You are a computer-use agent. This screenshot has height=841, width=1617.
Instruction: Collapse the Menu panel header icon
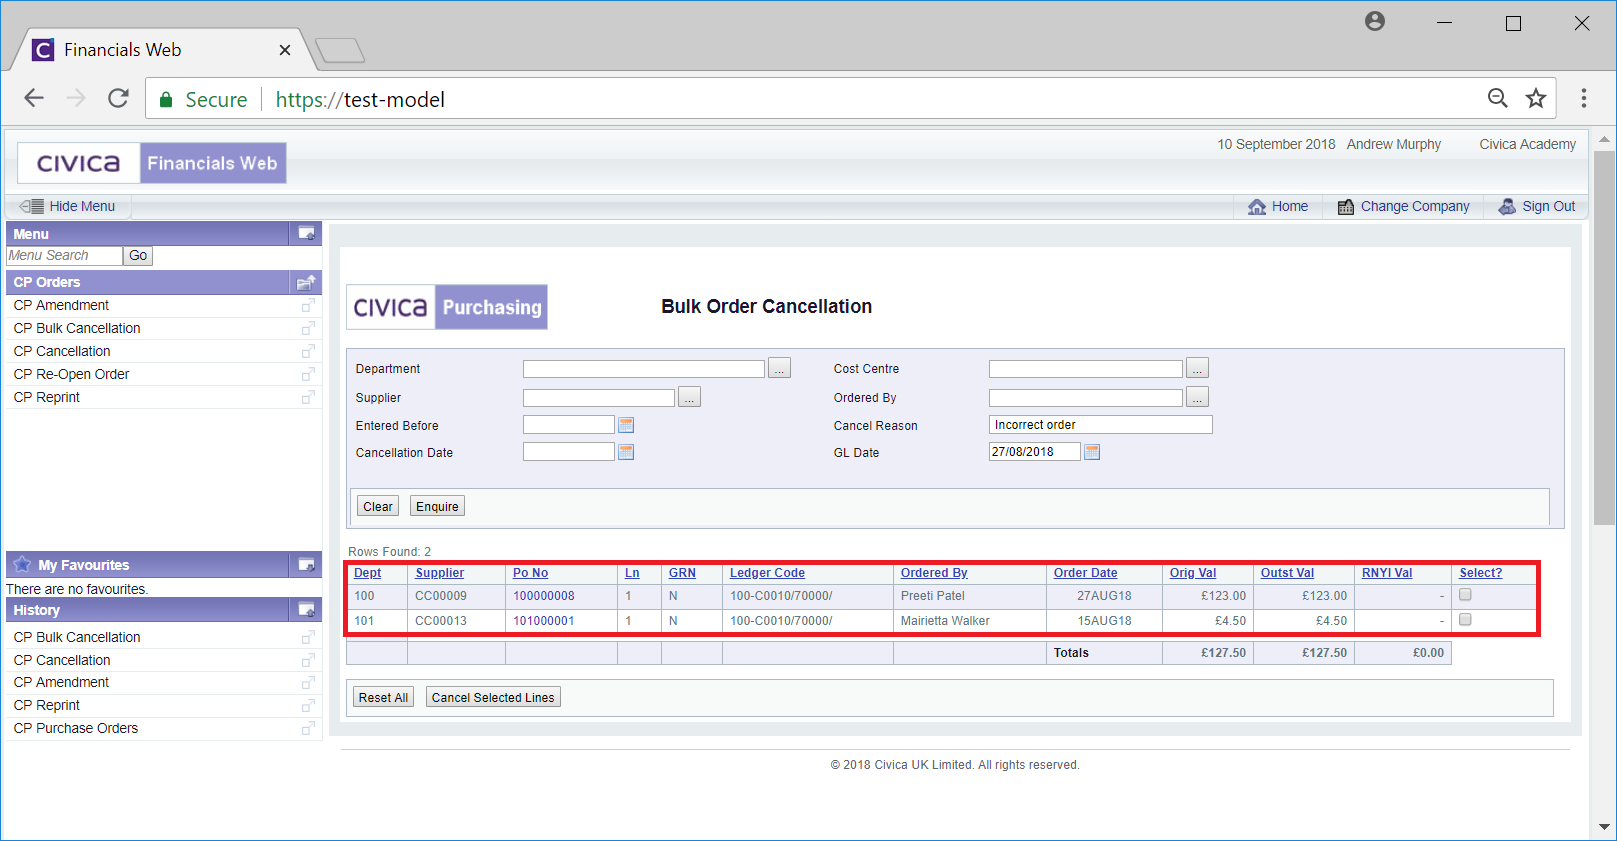pyautogui.click(x=306, y=233)
